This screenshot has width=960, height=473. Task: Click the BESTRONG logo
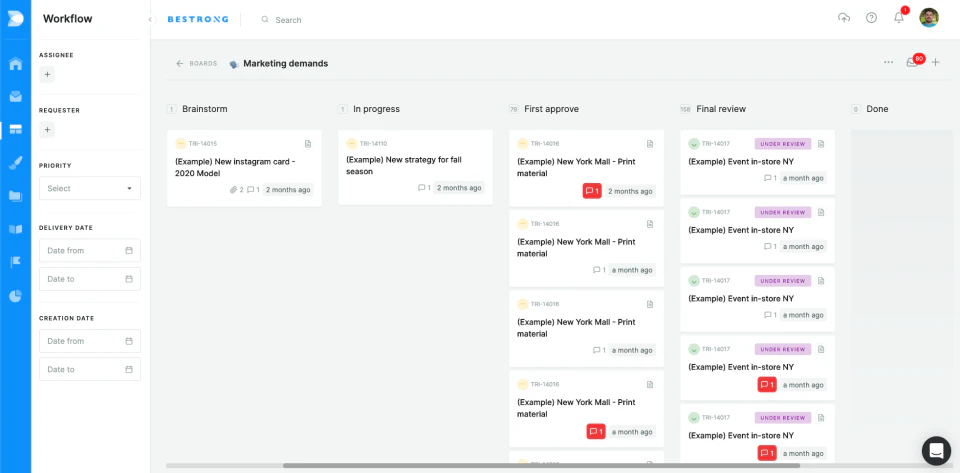tap(198, 20)
